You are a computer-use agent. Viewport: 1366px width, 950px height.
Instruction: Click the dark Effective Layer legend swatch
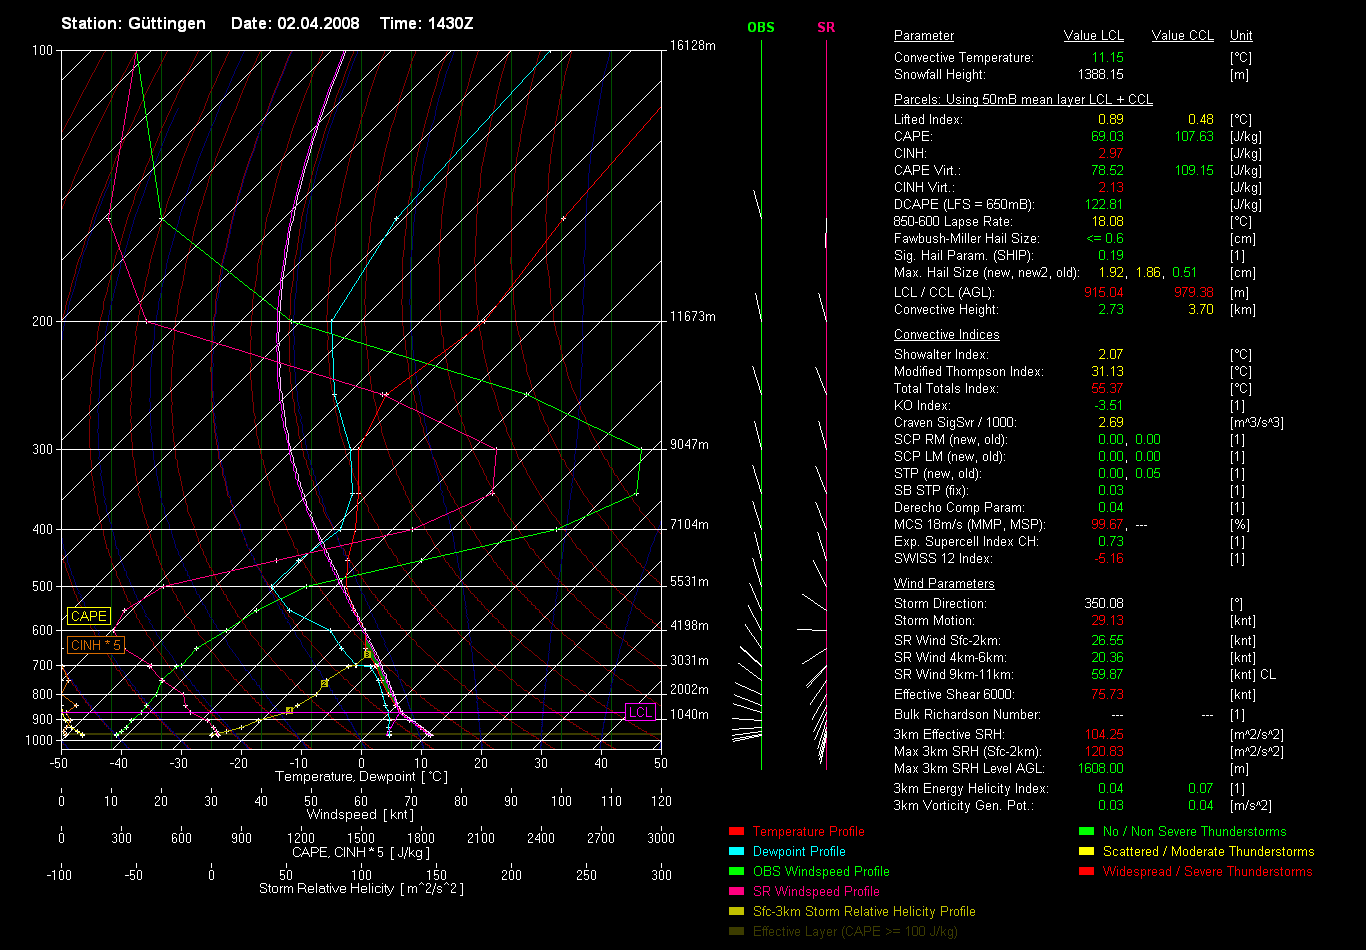(737, 932)
